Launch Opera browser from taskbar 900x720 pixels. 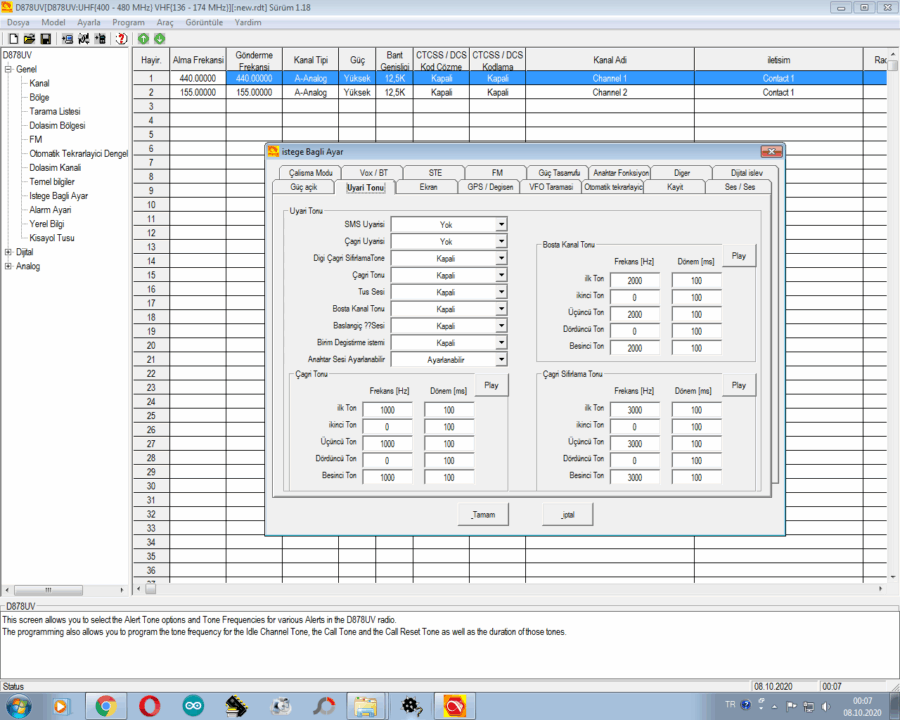[x=149, y=706]
